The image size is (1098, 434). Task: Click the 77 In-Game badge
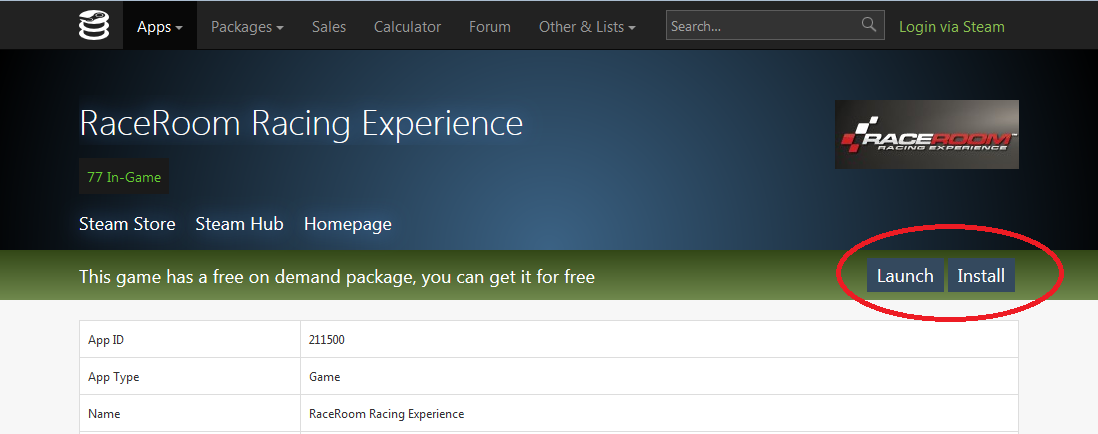tap(124, 177)
